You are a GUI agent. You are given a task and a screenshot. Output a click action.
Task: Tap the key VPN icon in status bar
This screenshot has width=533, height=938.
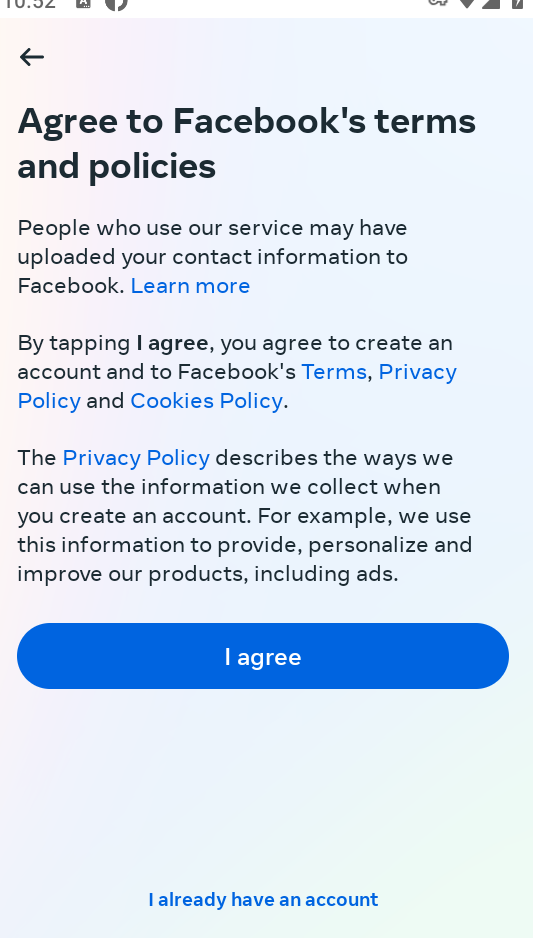click(x=438, y=3)
